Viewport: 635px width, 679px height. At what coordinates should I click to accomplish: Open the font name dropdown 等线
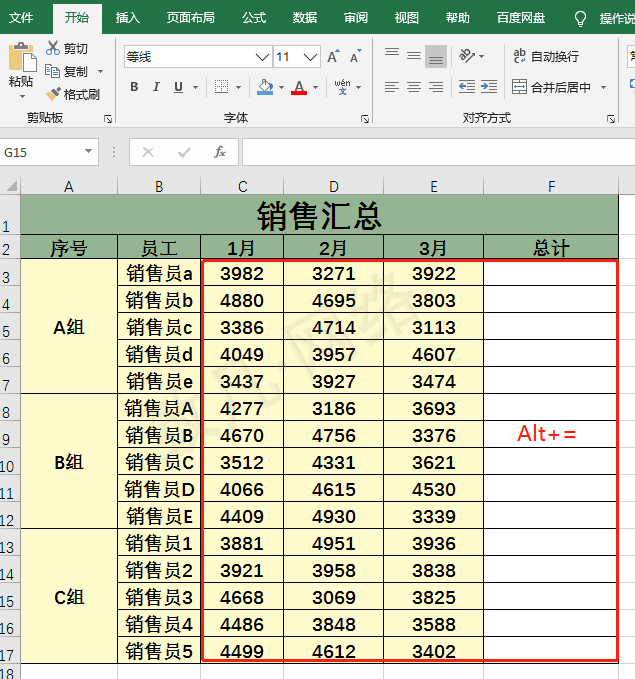click(262, 57)
